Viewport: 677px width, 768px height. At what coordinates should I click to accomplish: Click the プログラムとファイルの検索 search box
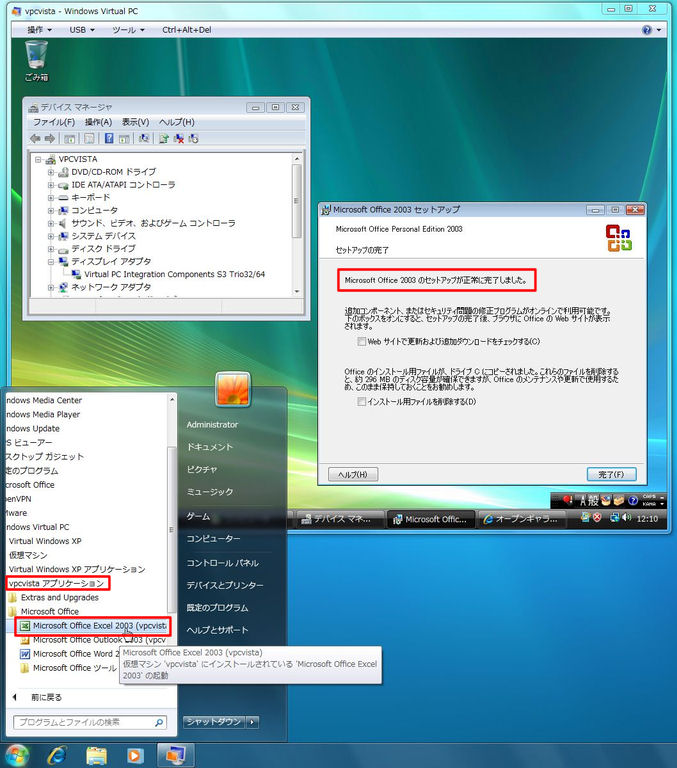[x=90, y=722]
